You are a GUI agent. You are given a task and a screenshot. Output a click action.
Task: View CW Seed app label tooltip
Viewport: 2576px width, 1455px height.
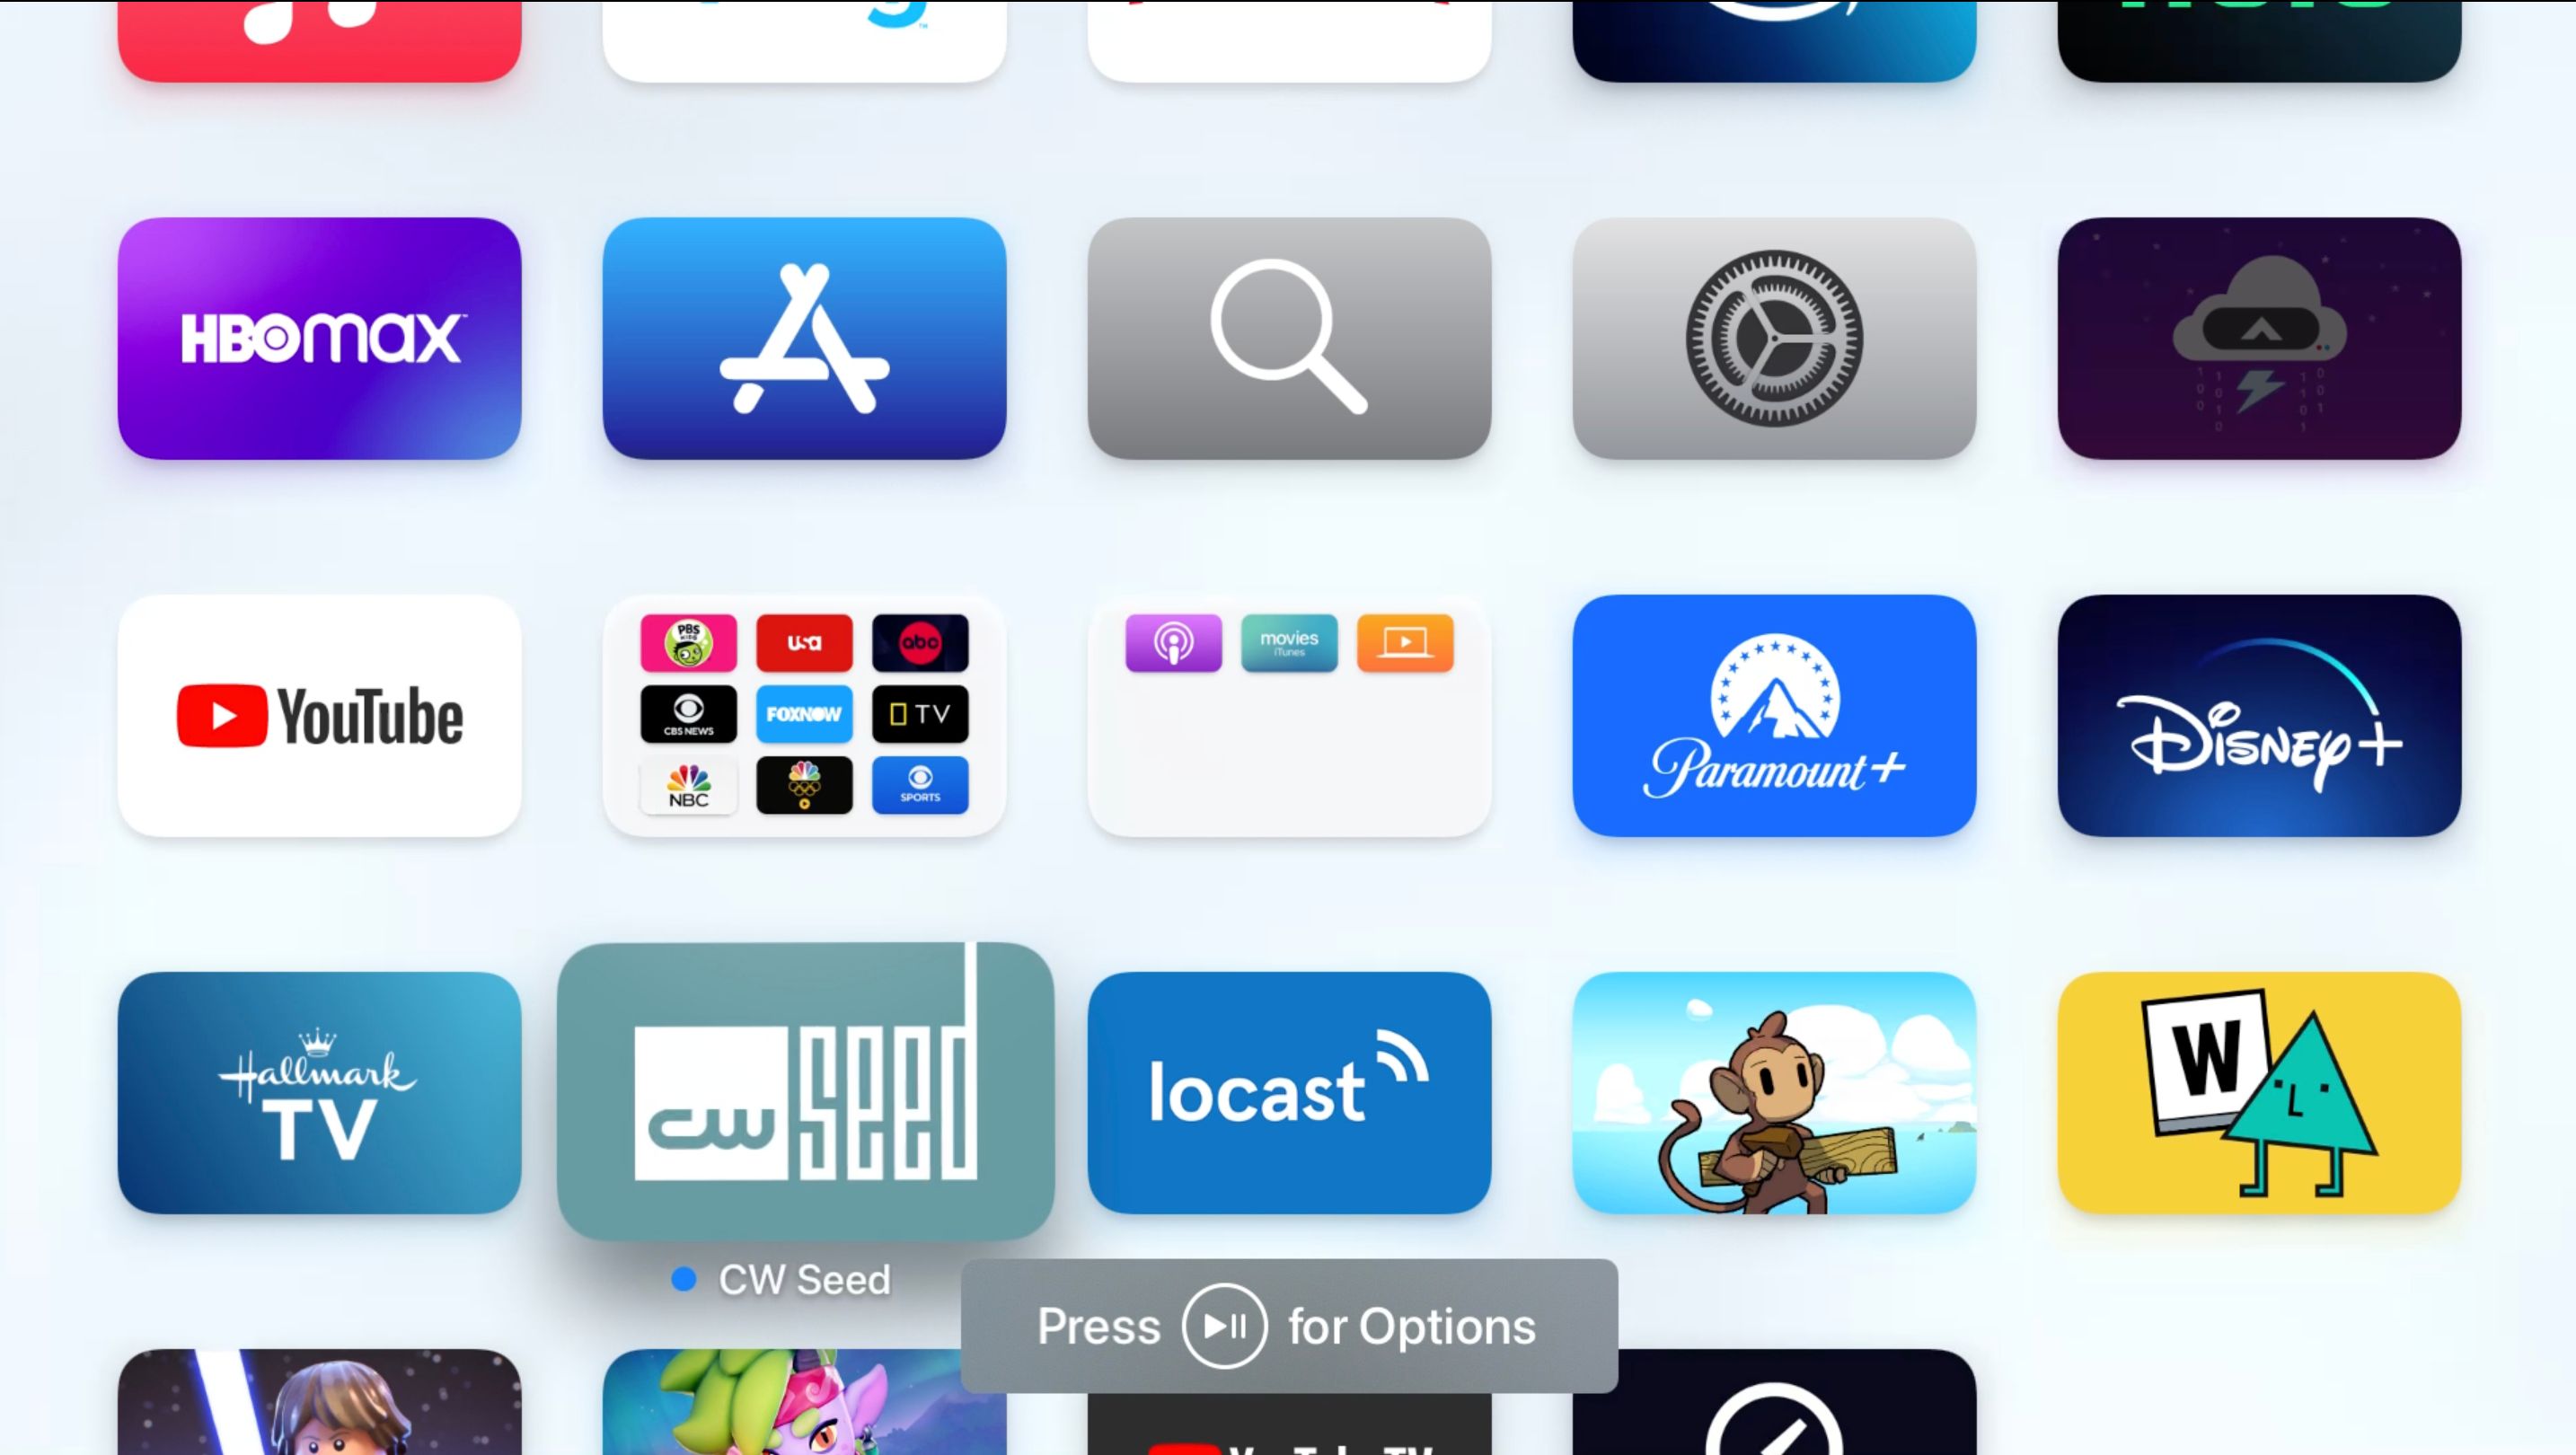point(803,1278)
